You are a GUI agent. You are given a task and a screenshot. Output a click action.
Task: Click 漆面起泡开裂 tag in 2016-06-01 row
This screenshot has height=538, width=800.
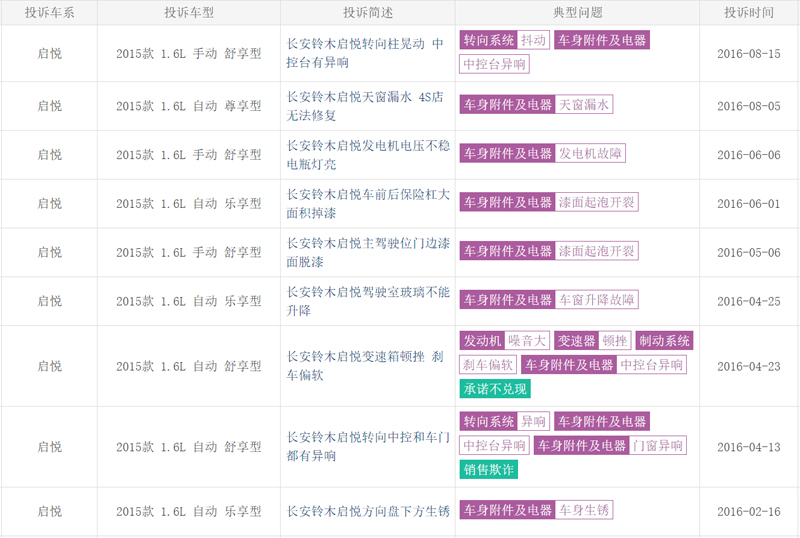(596, 202)
